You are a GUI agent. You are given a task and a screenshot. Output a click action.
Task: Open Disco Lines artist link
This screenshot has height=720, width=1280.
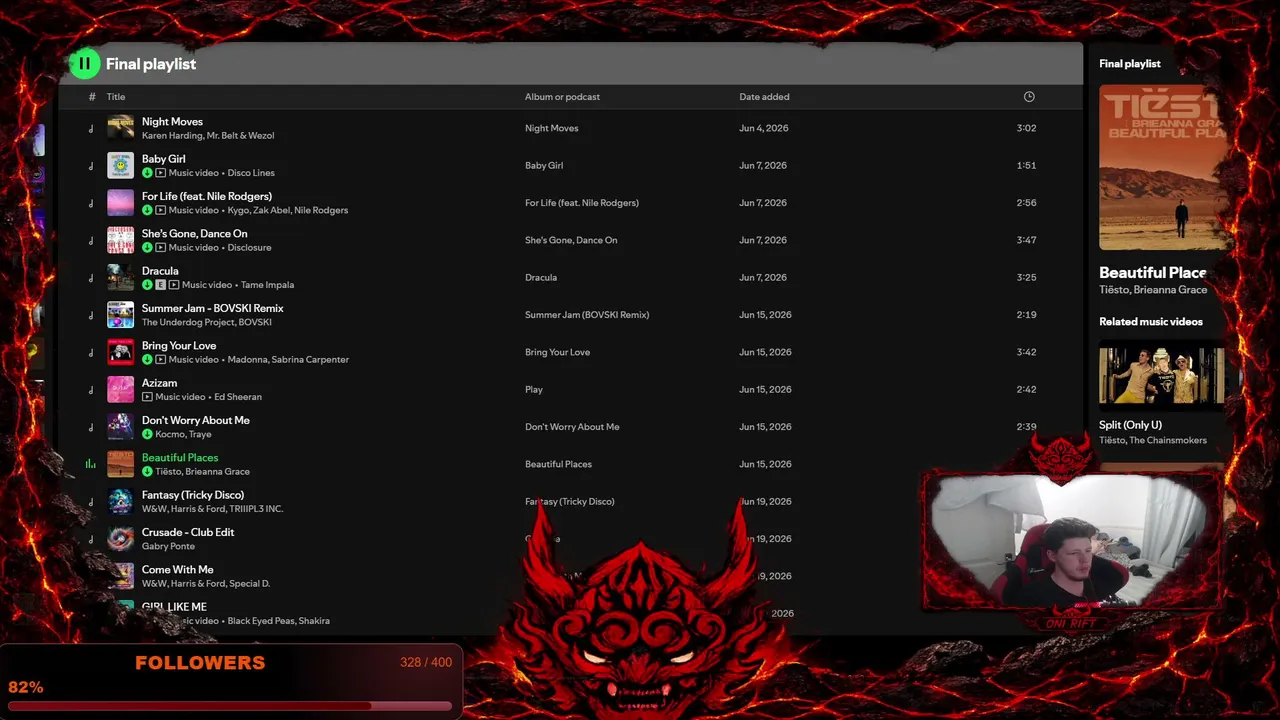[x=251, y=173]
